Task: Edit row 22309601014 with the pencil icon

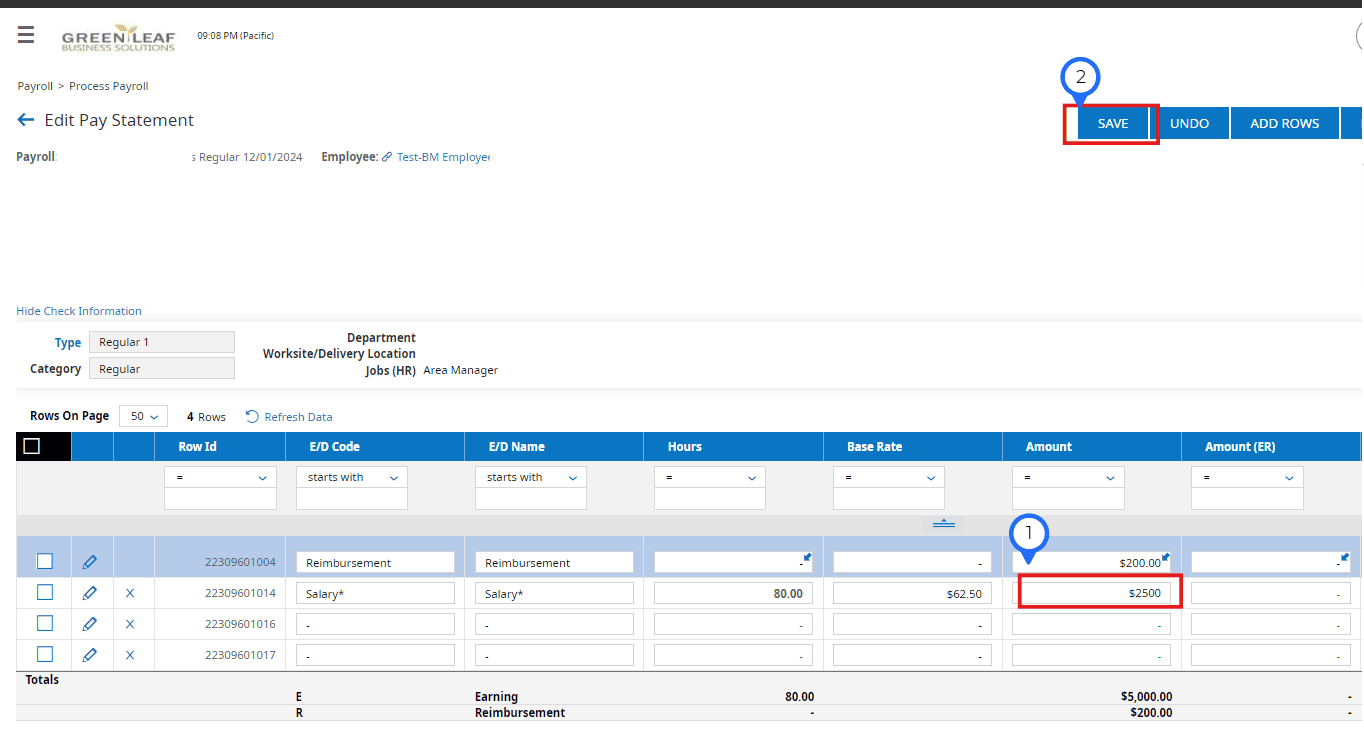Action: 90,593
